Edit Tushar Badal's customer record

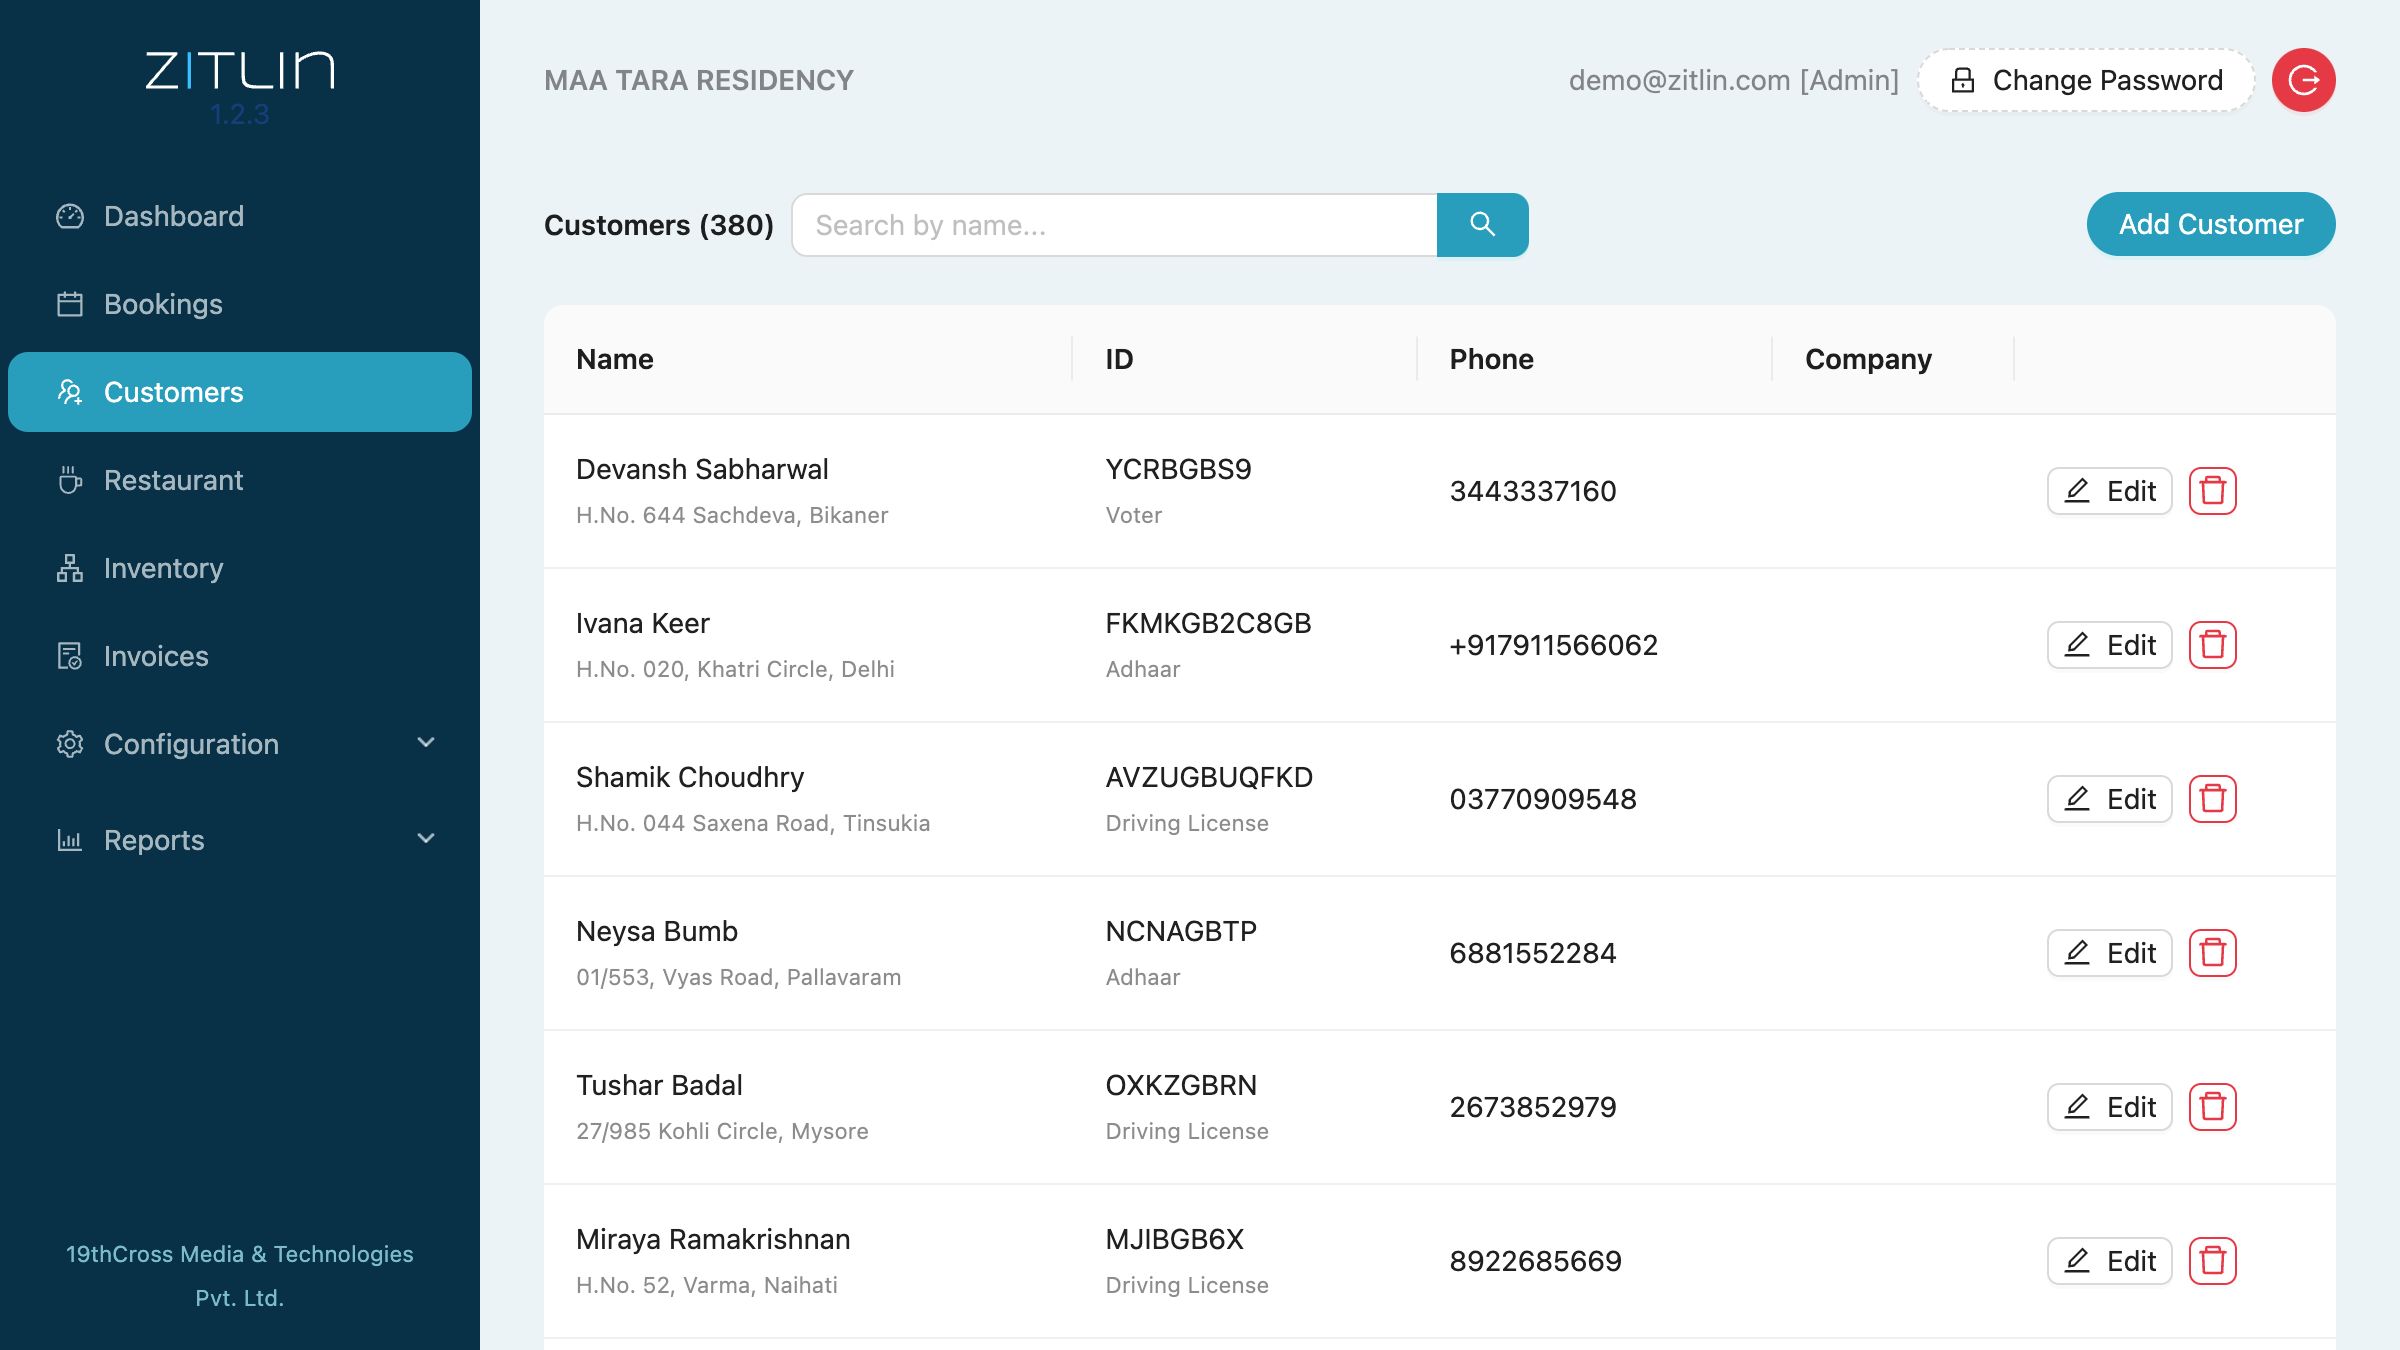(2109, 1107)
